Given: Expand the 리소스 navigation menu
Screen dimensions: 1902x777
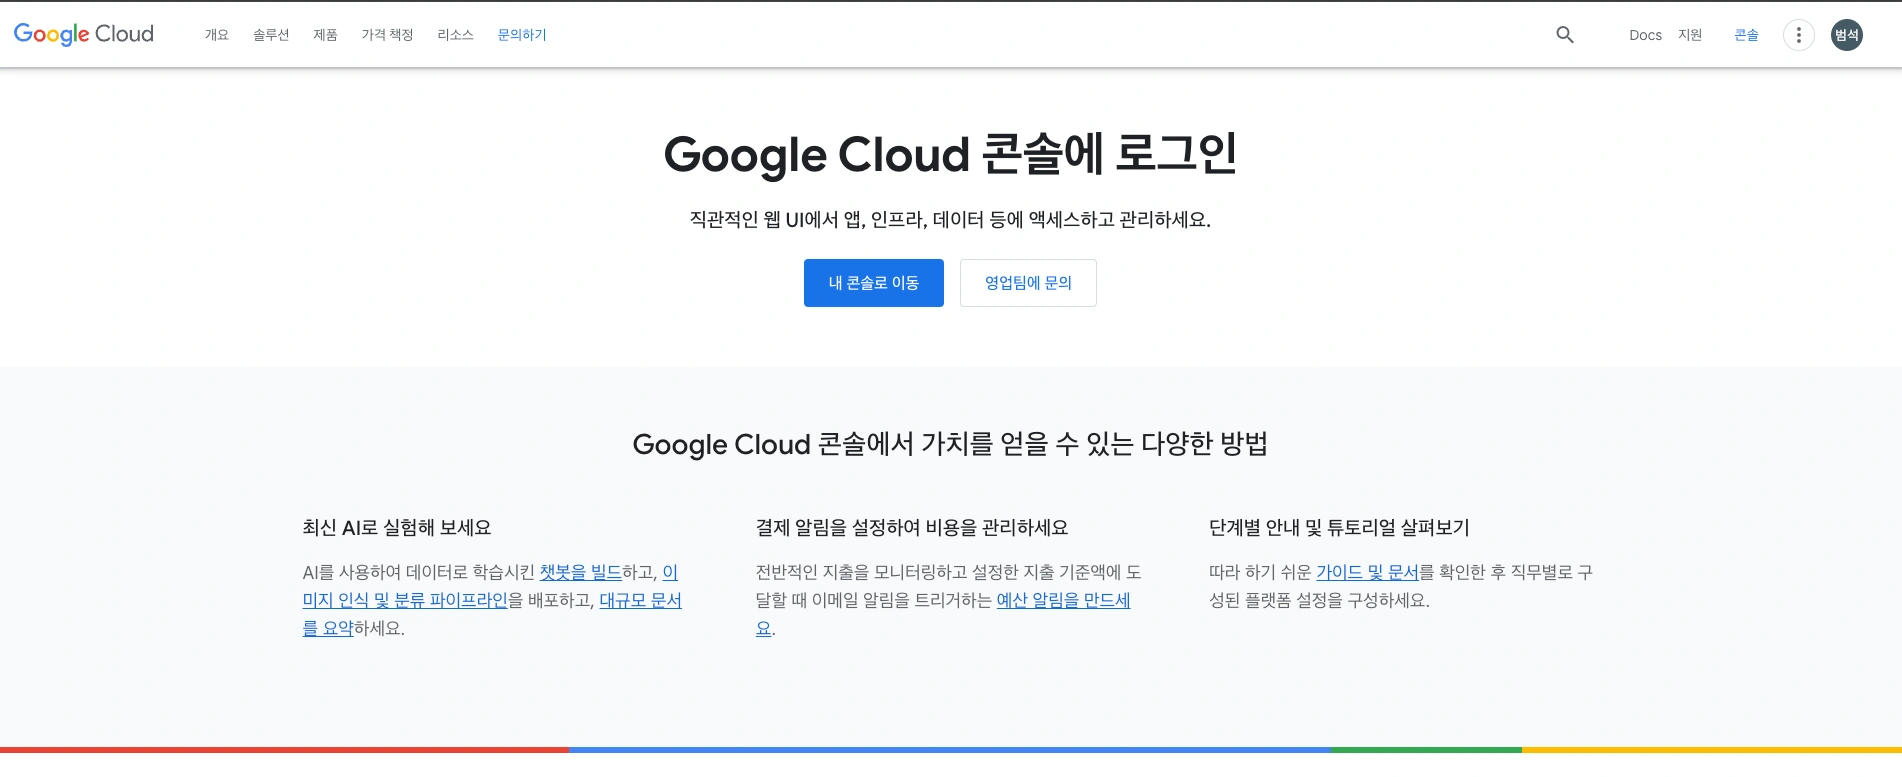Looking at the screenshot, I should (x=455, y=35).
